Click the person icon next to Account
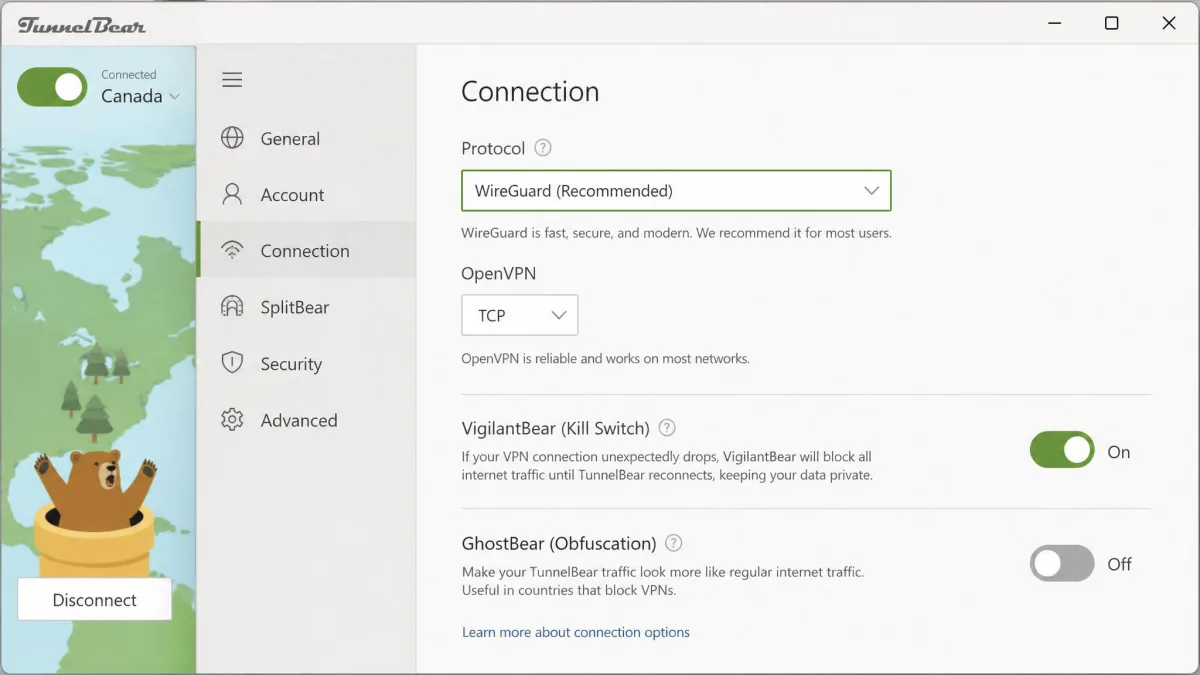This screenshot has width=1200, height=675. coord(232,194)
